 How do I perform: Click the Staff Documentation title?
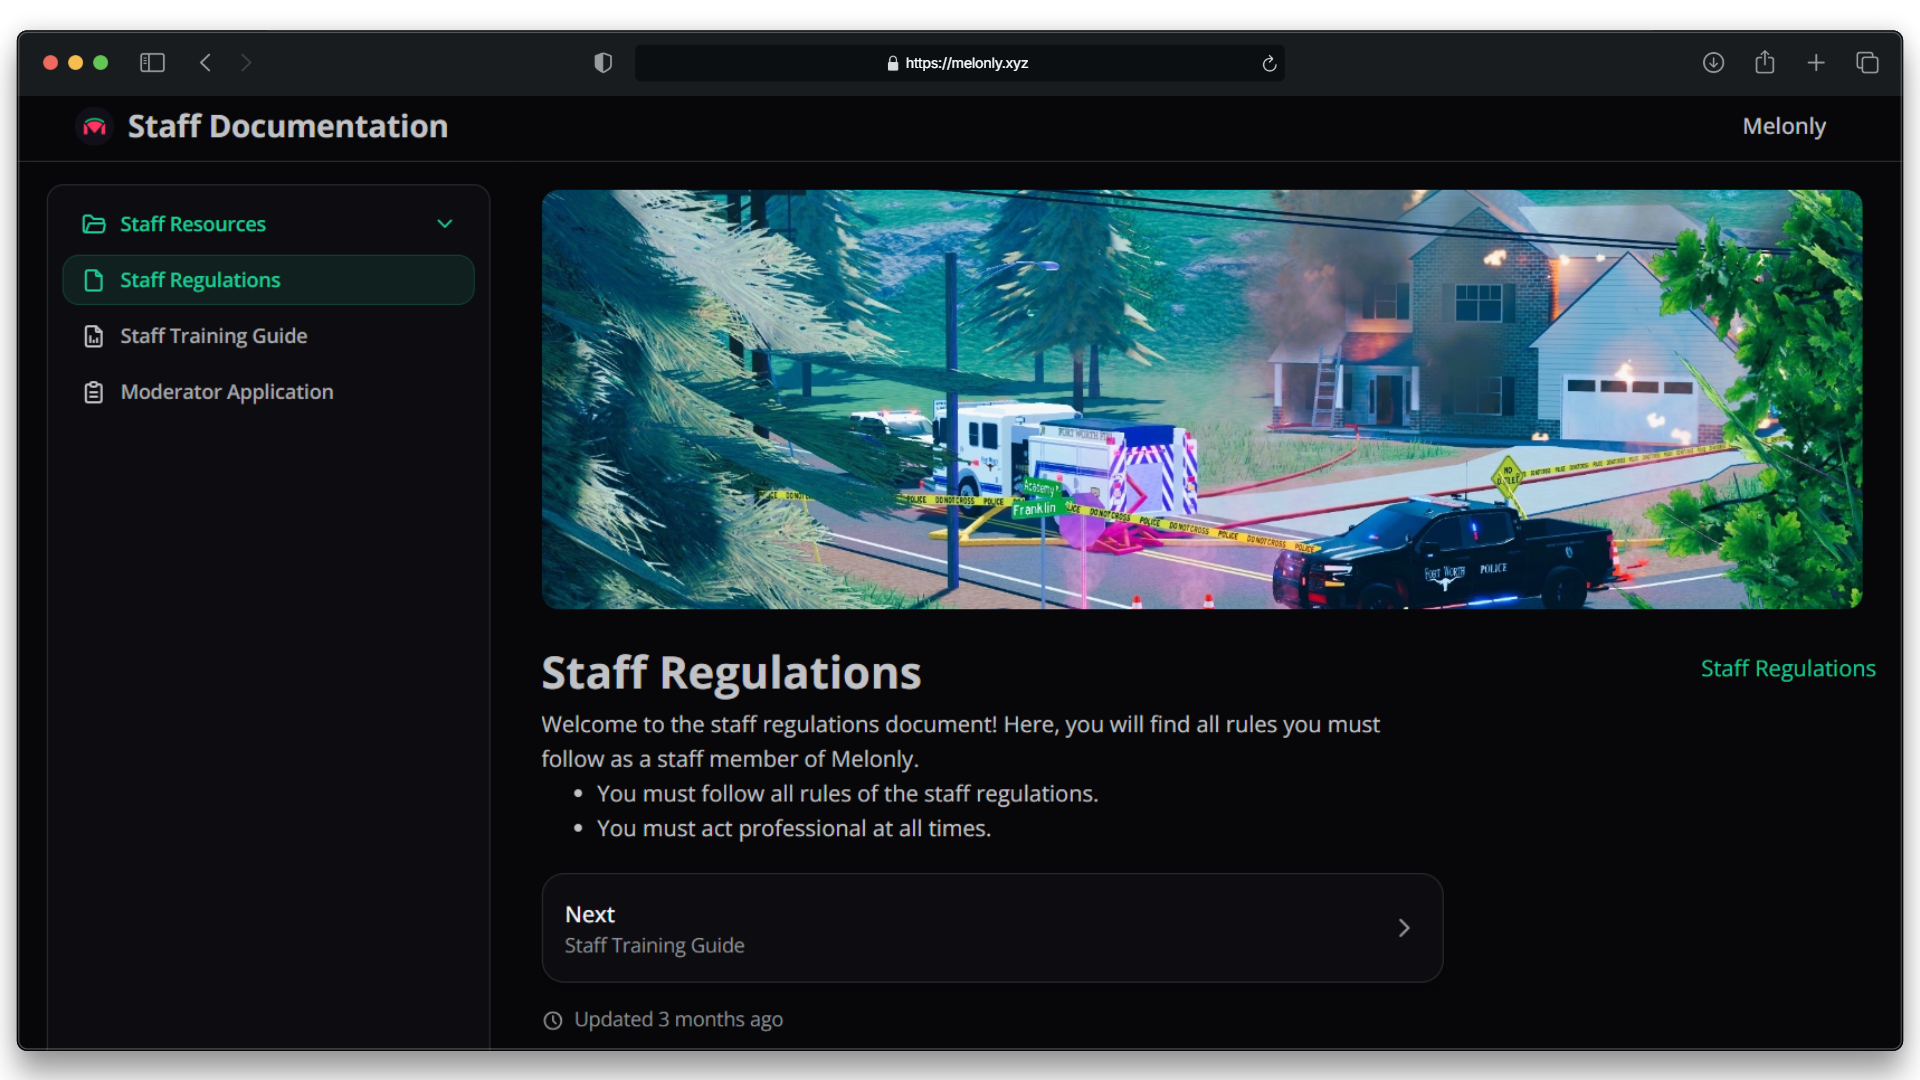point(288,127)
